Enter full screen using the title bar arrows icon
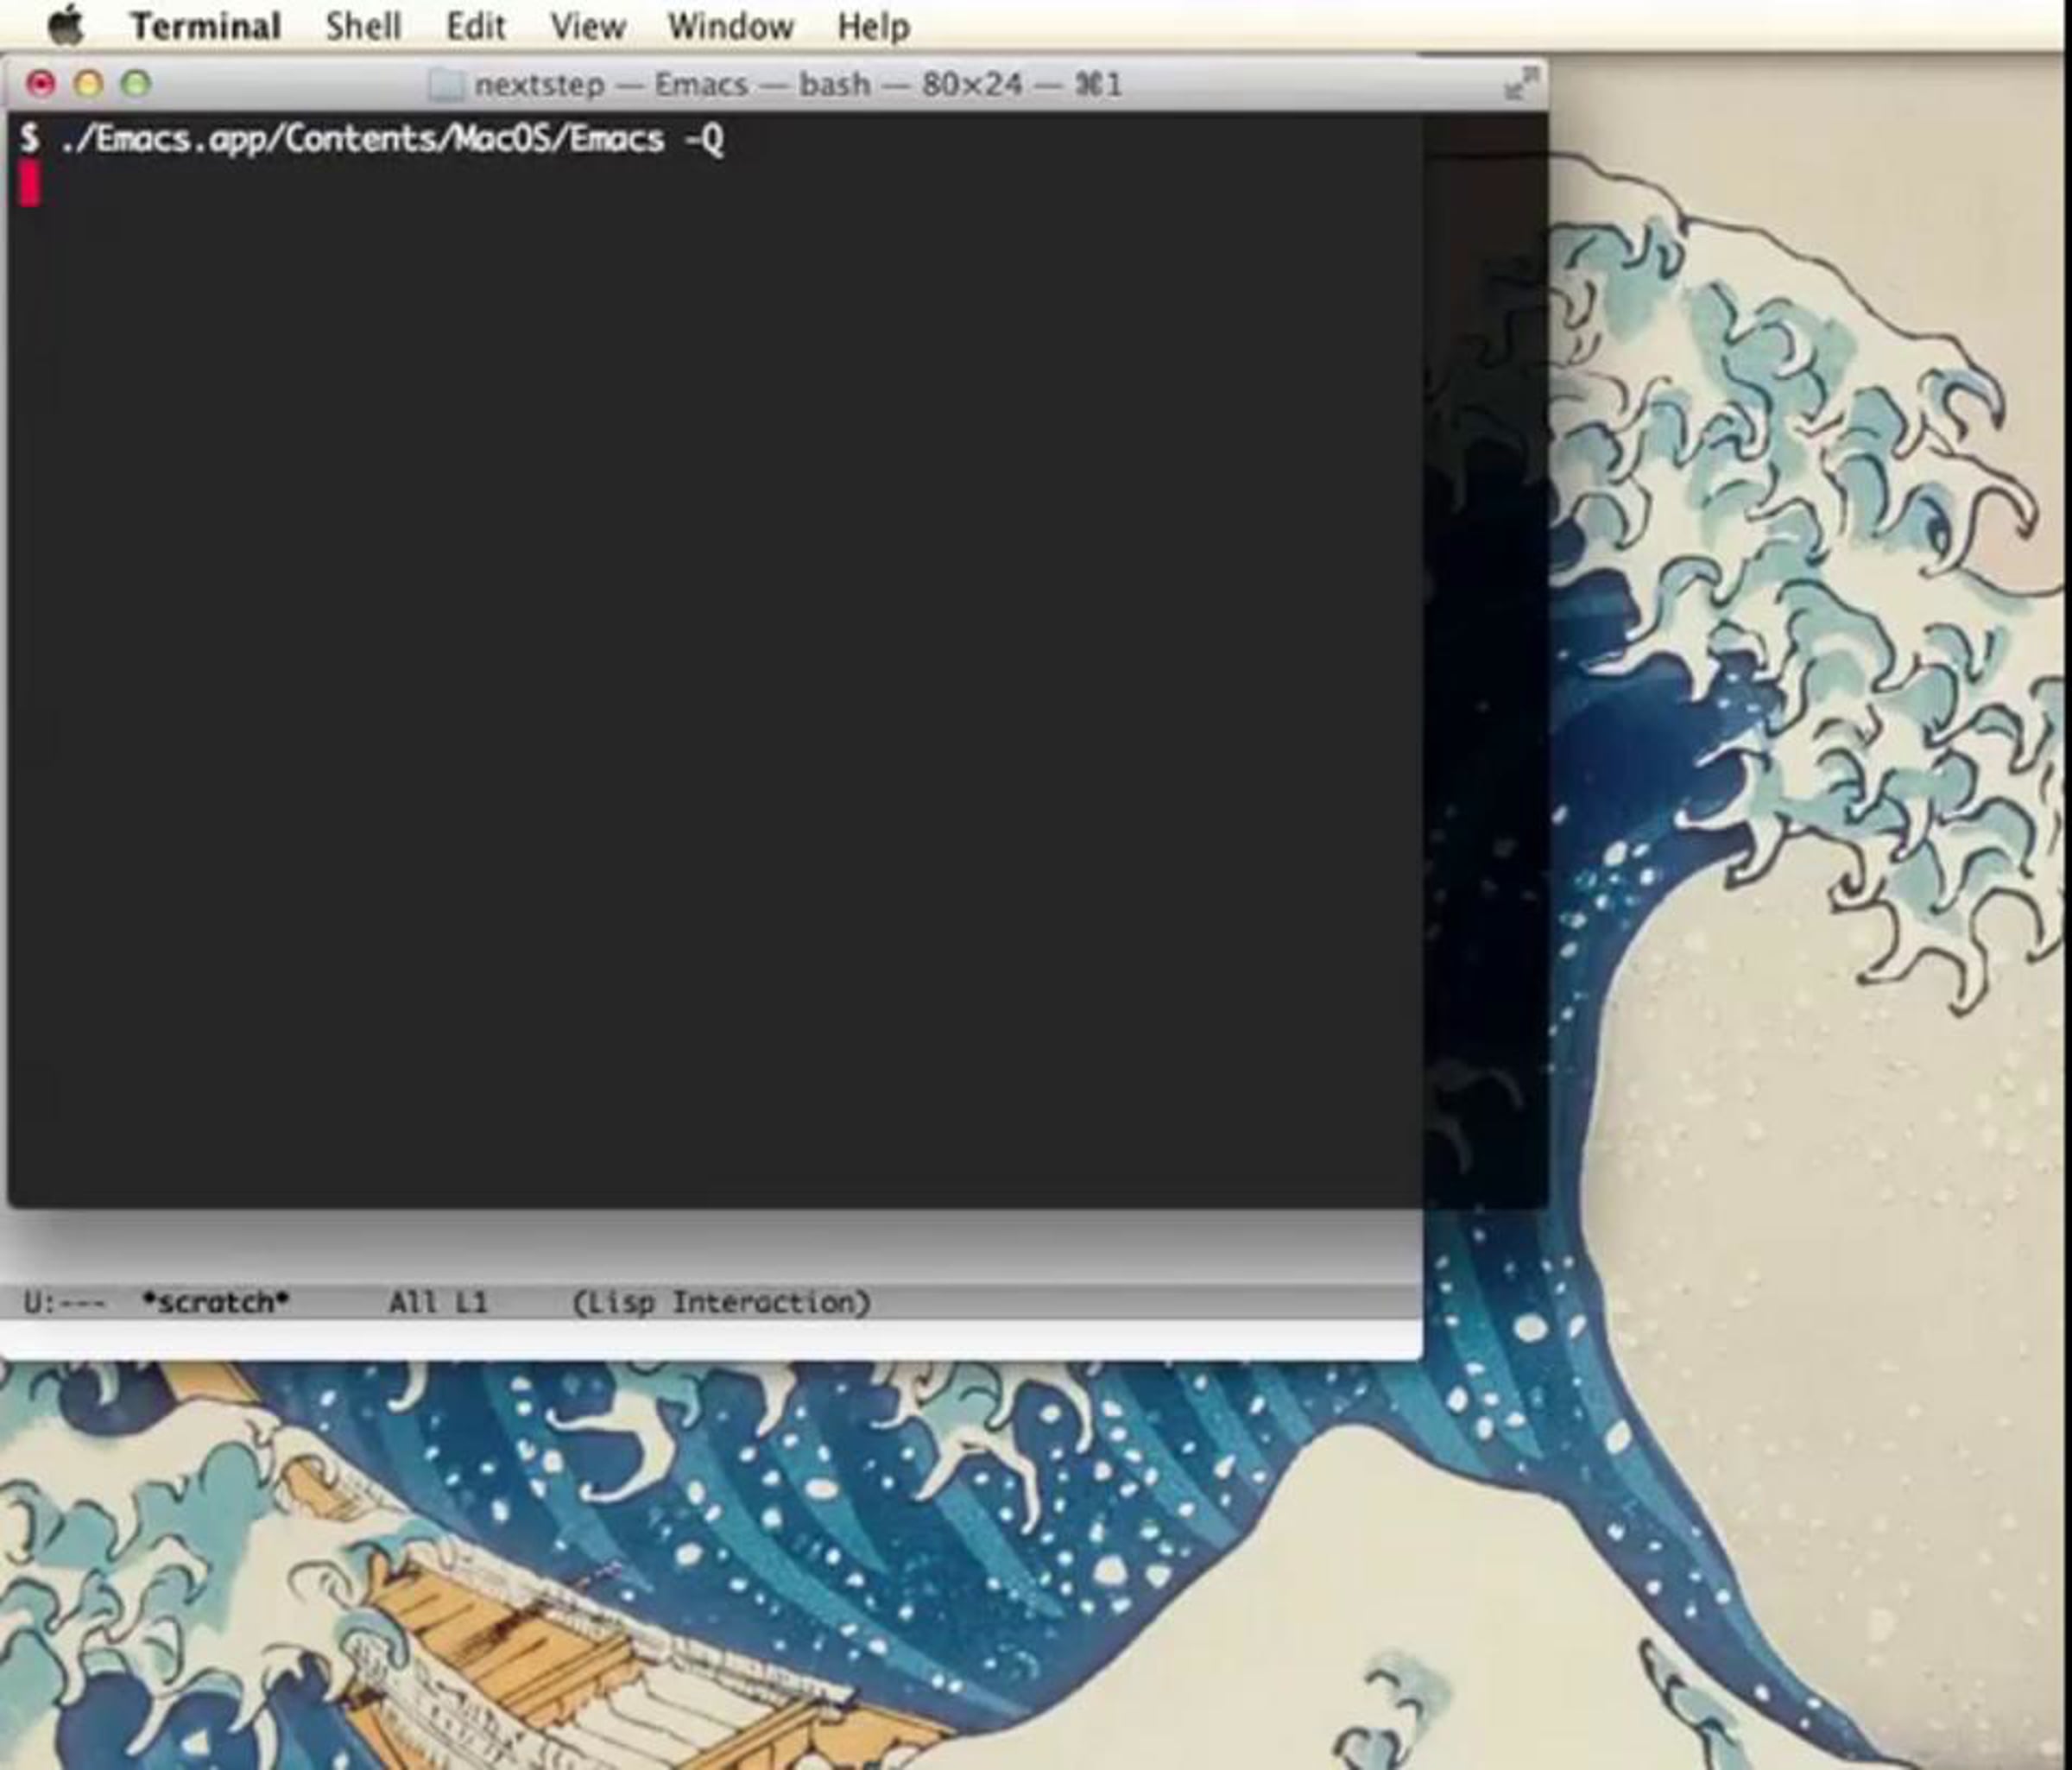 click(1521, 84)
